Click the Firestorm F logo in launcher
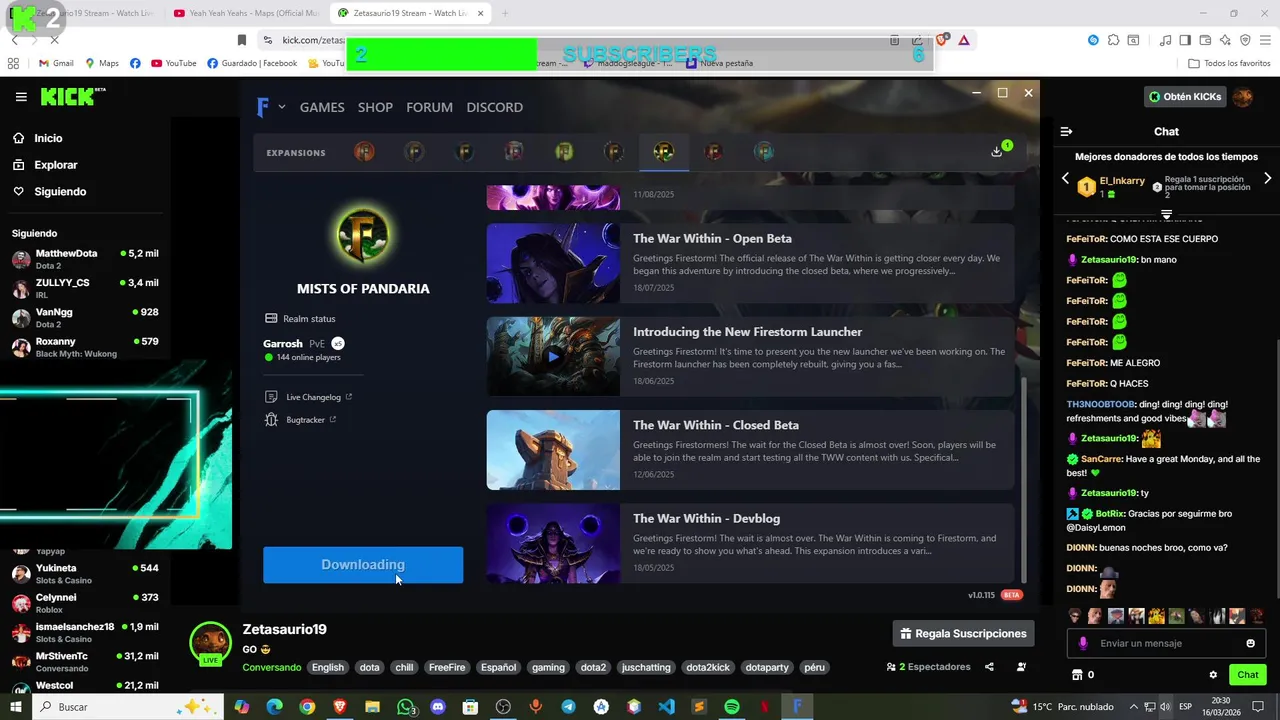 pos(263,107)
